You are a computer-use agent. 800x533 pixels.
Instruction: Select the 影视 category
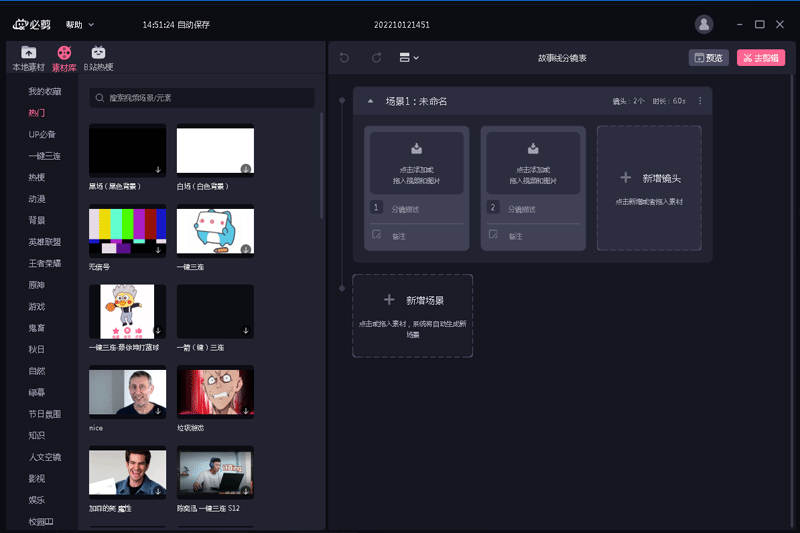tap(37, 478)
